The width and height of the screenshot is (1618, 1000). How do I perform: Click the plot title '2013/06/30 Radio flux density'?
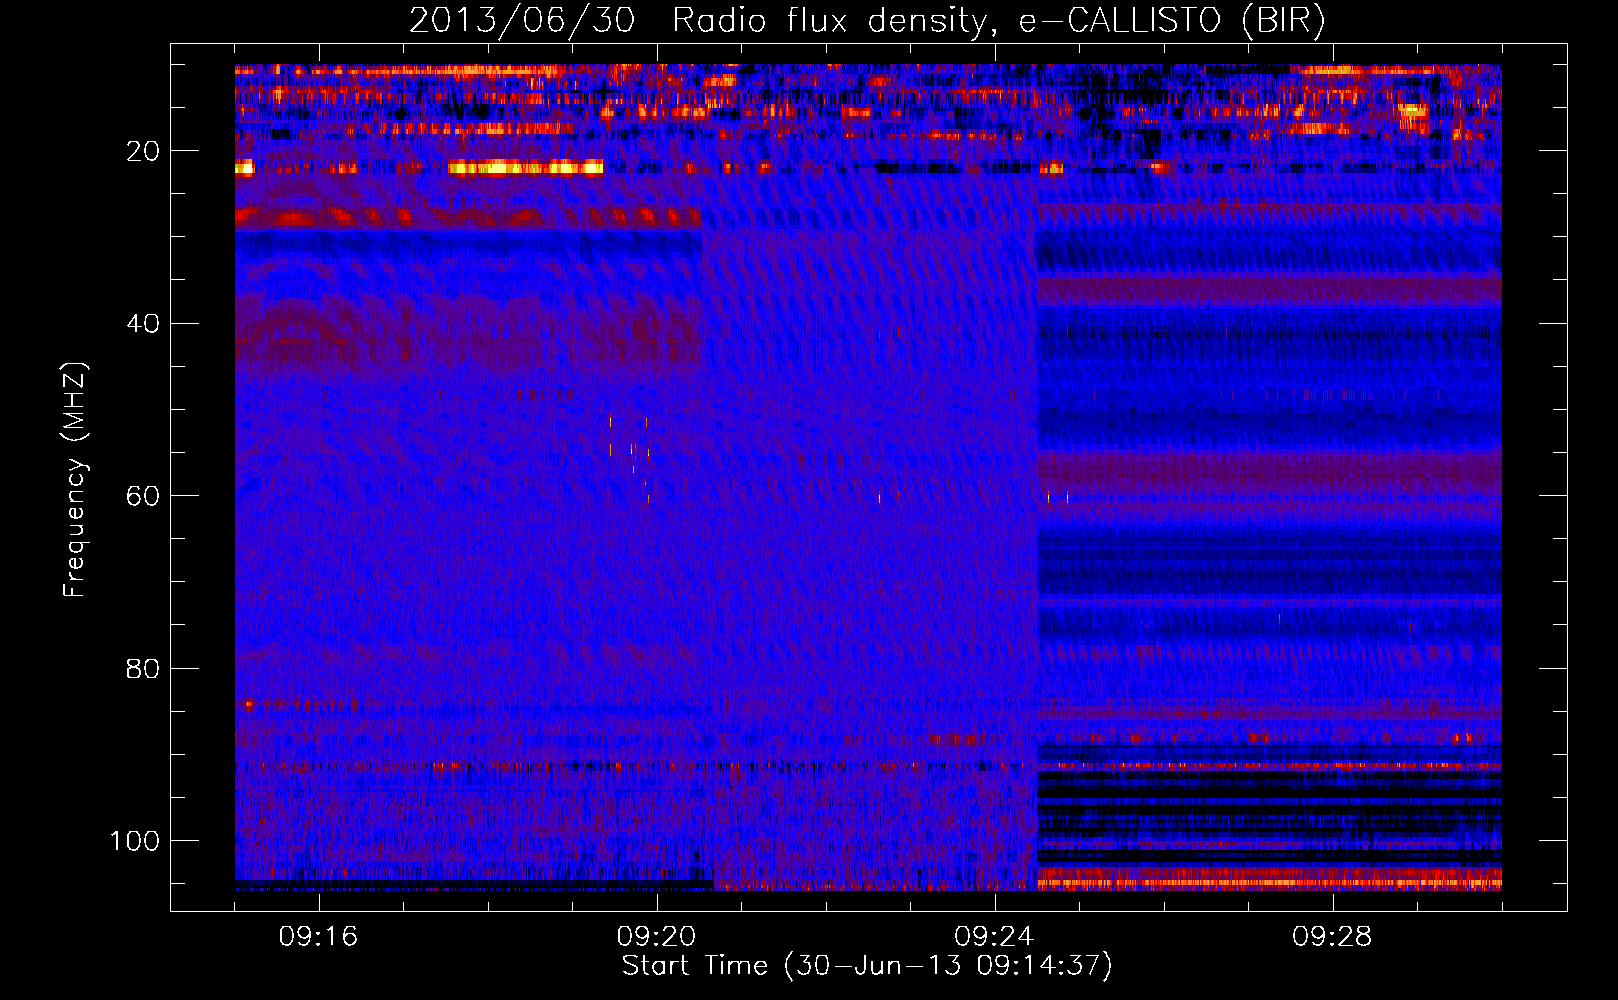[868, 21]
